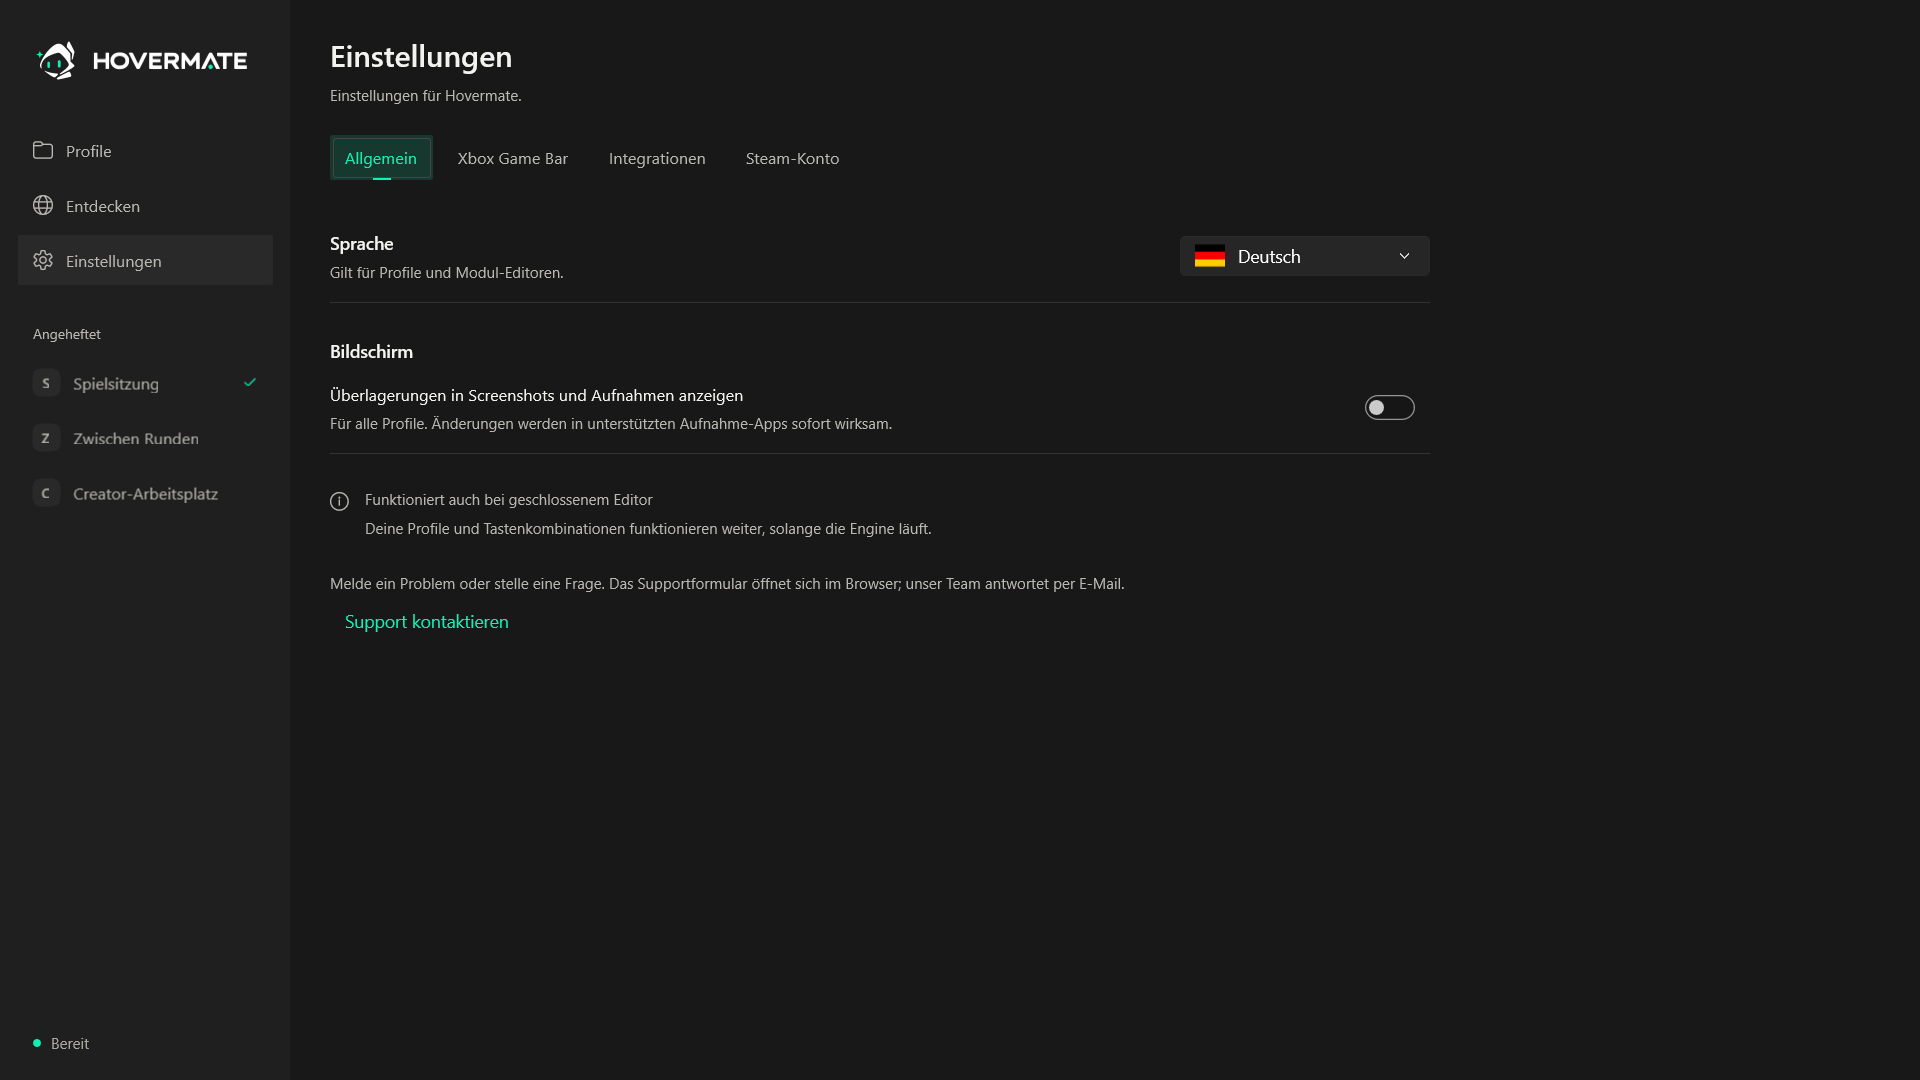Click the gear icon beside Einstellungen
Screen dimensions: 1920x1080
point(43,260)
